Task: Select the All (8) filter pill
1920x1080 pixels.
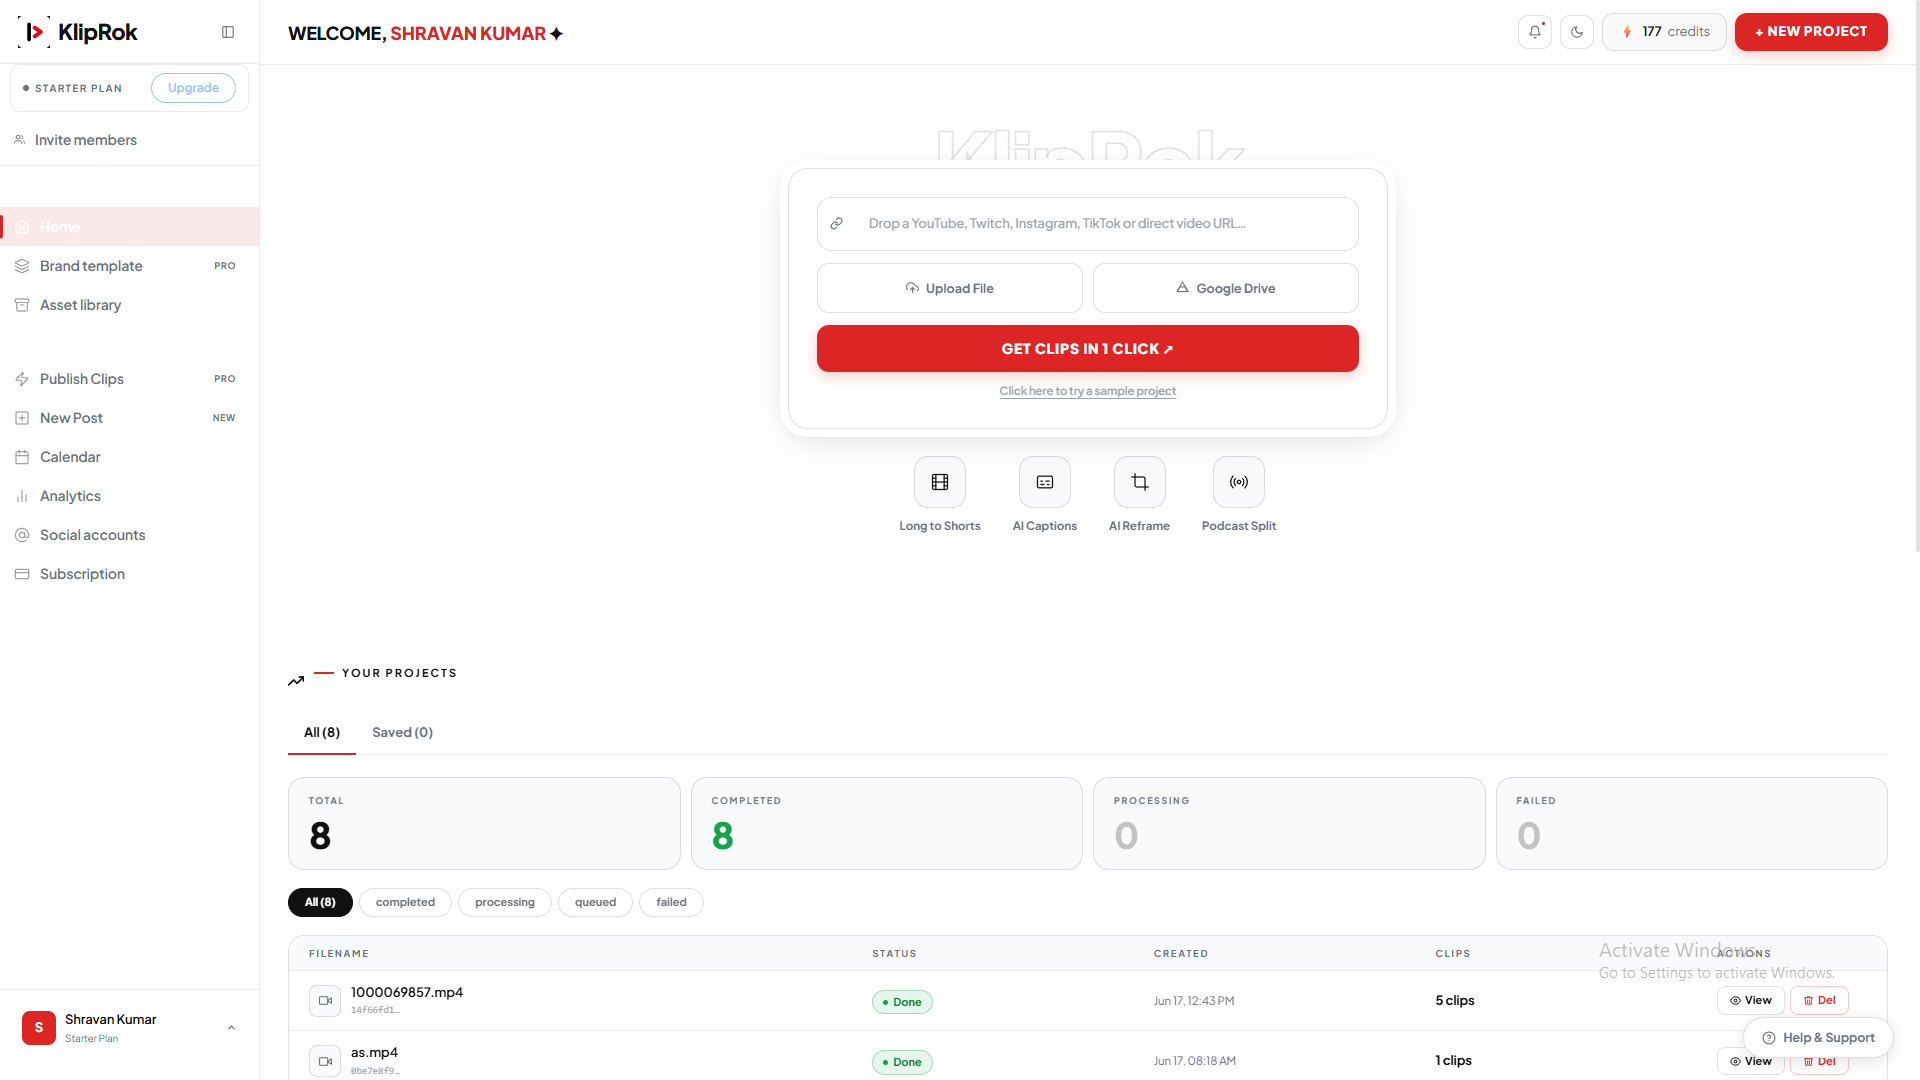Action: click(320, 902)
